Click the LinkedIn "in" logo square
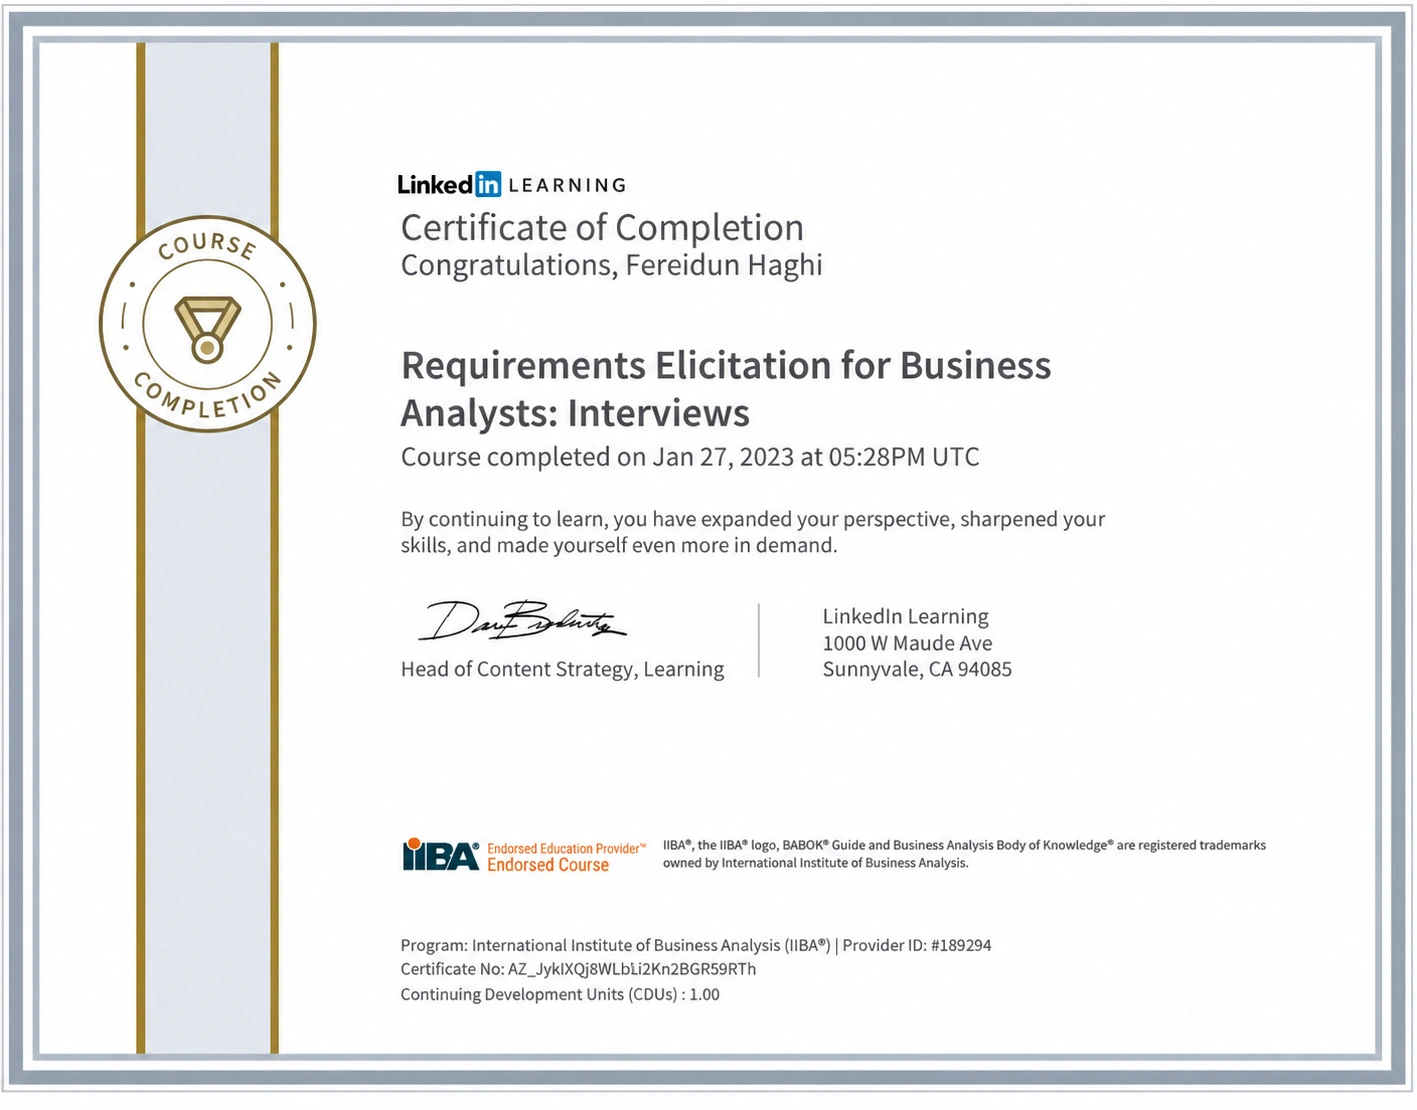Viewport: 1417px width, 1110px height. click(488, 184)
